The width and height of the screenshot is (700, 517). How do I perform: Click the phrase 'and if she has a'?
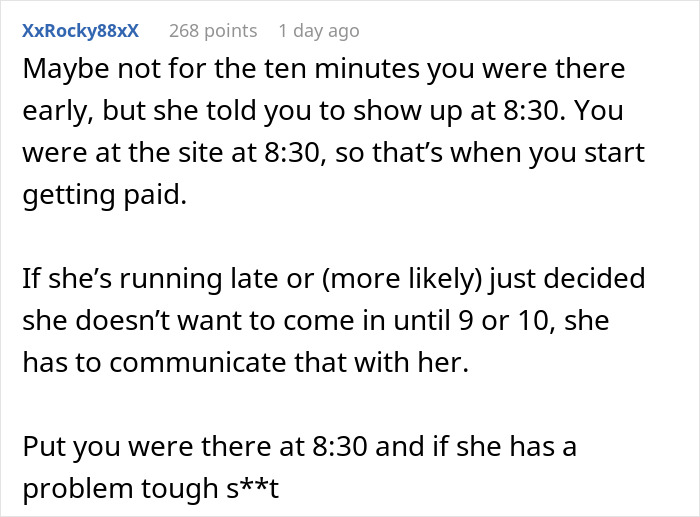pos(476,446)
